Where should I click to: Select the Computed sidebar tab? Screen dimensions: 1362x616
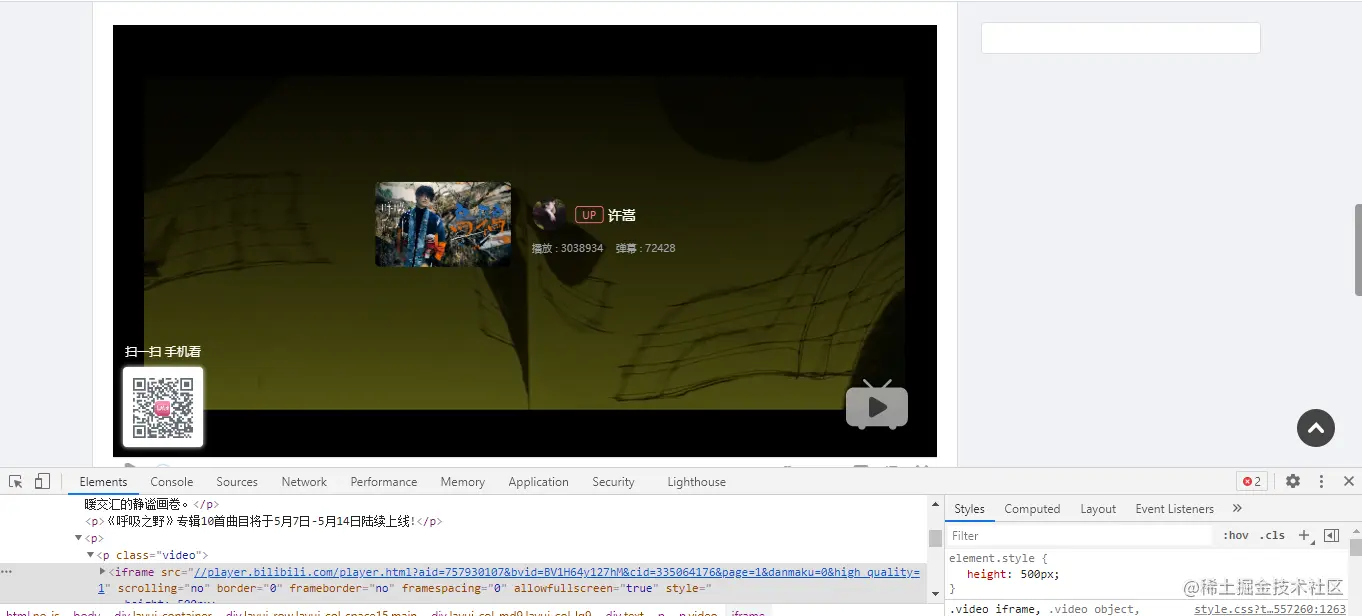[x=1032, y=509]
